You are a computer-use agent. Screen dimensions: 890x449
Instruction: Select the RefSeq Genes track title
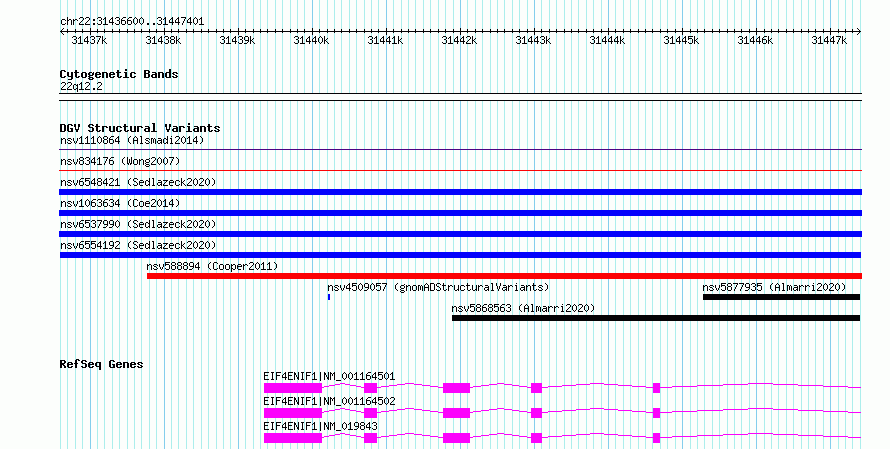coord(101,364)
